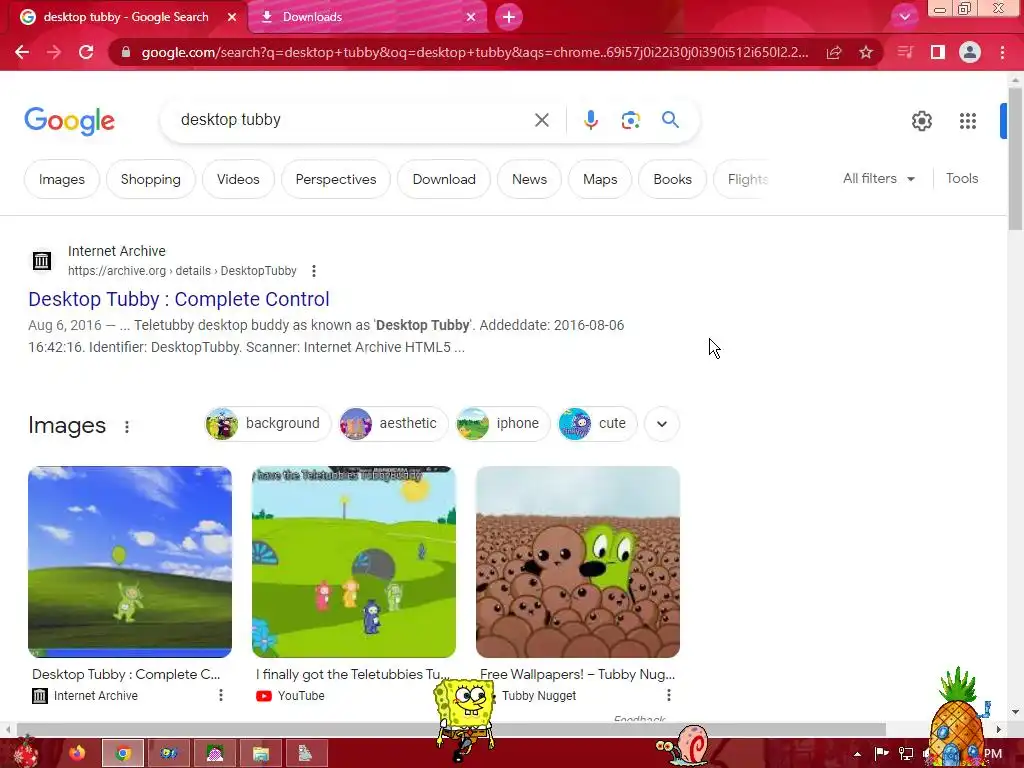The width and height of the screenshot is (1024, 768).
Task: Launch Firefox from the taskbar
Action: coord(77,754)
